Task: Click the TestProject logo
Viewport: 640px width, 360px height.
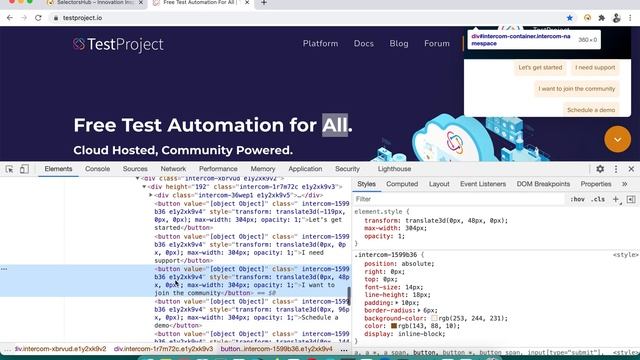Action: (118, 44)
